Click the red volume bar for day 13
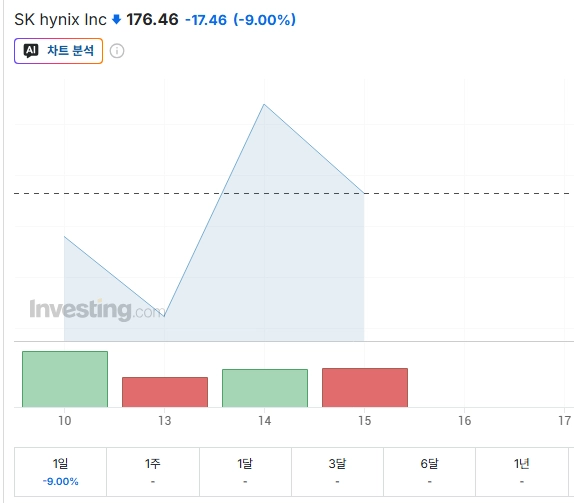The width and height of the screenshot is (574, 503). click(165, 392)
